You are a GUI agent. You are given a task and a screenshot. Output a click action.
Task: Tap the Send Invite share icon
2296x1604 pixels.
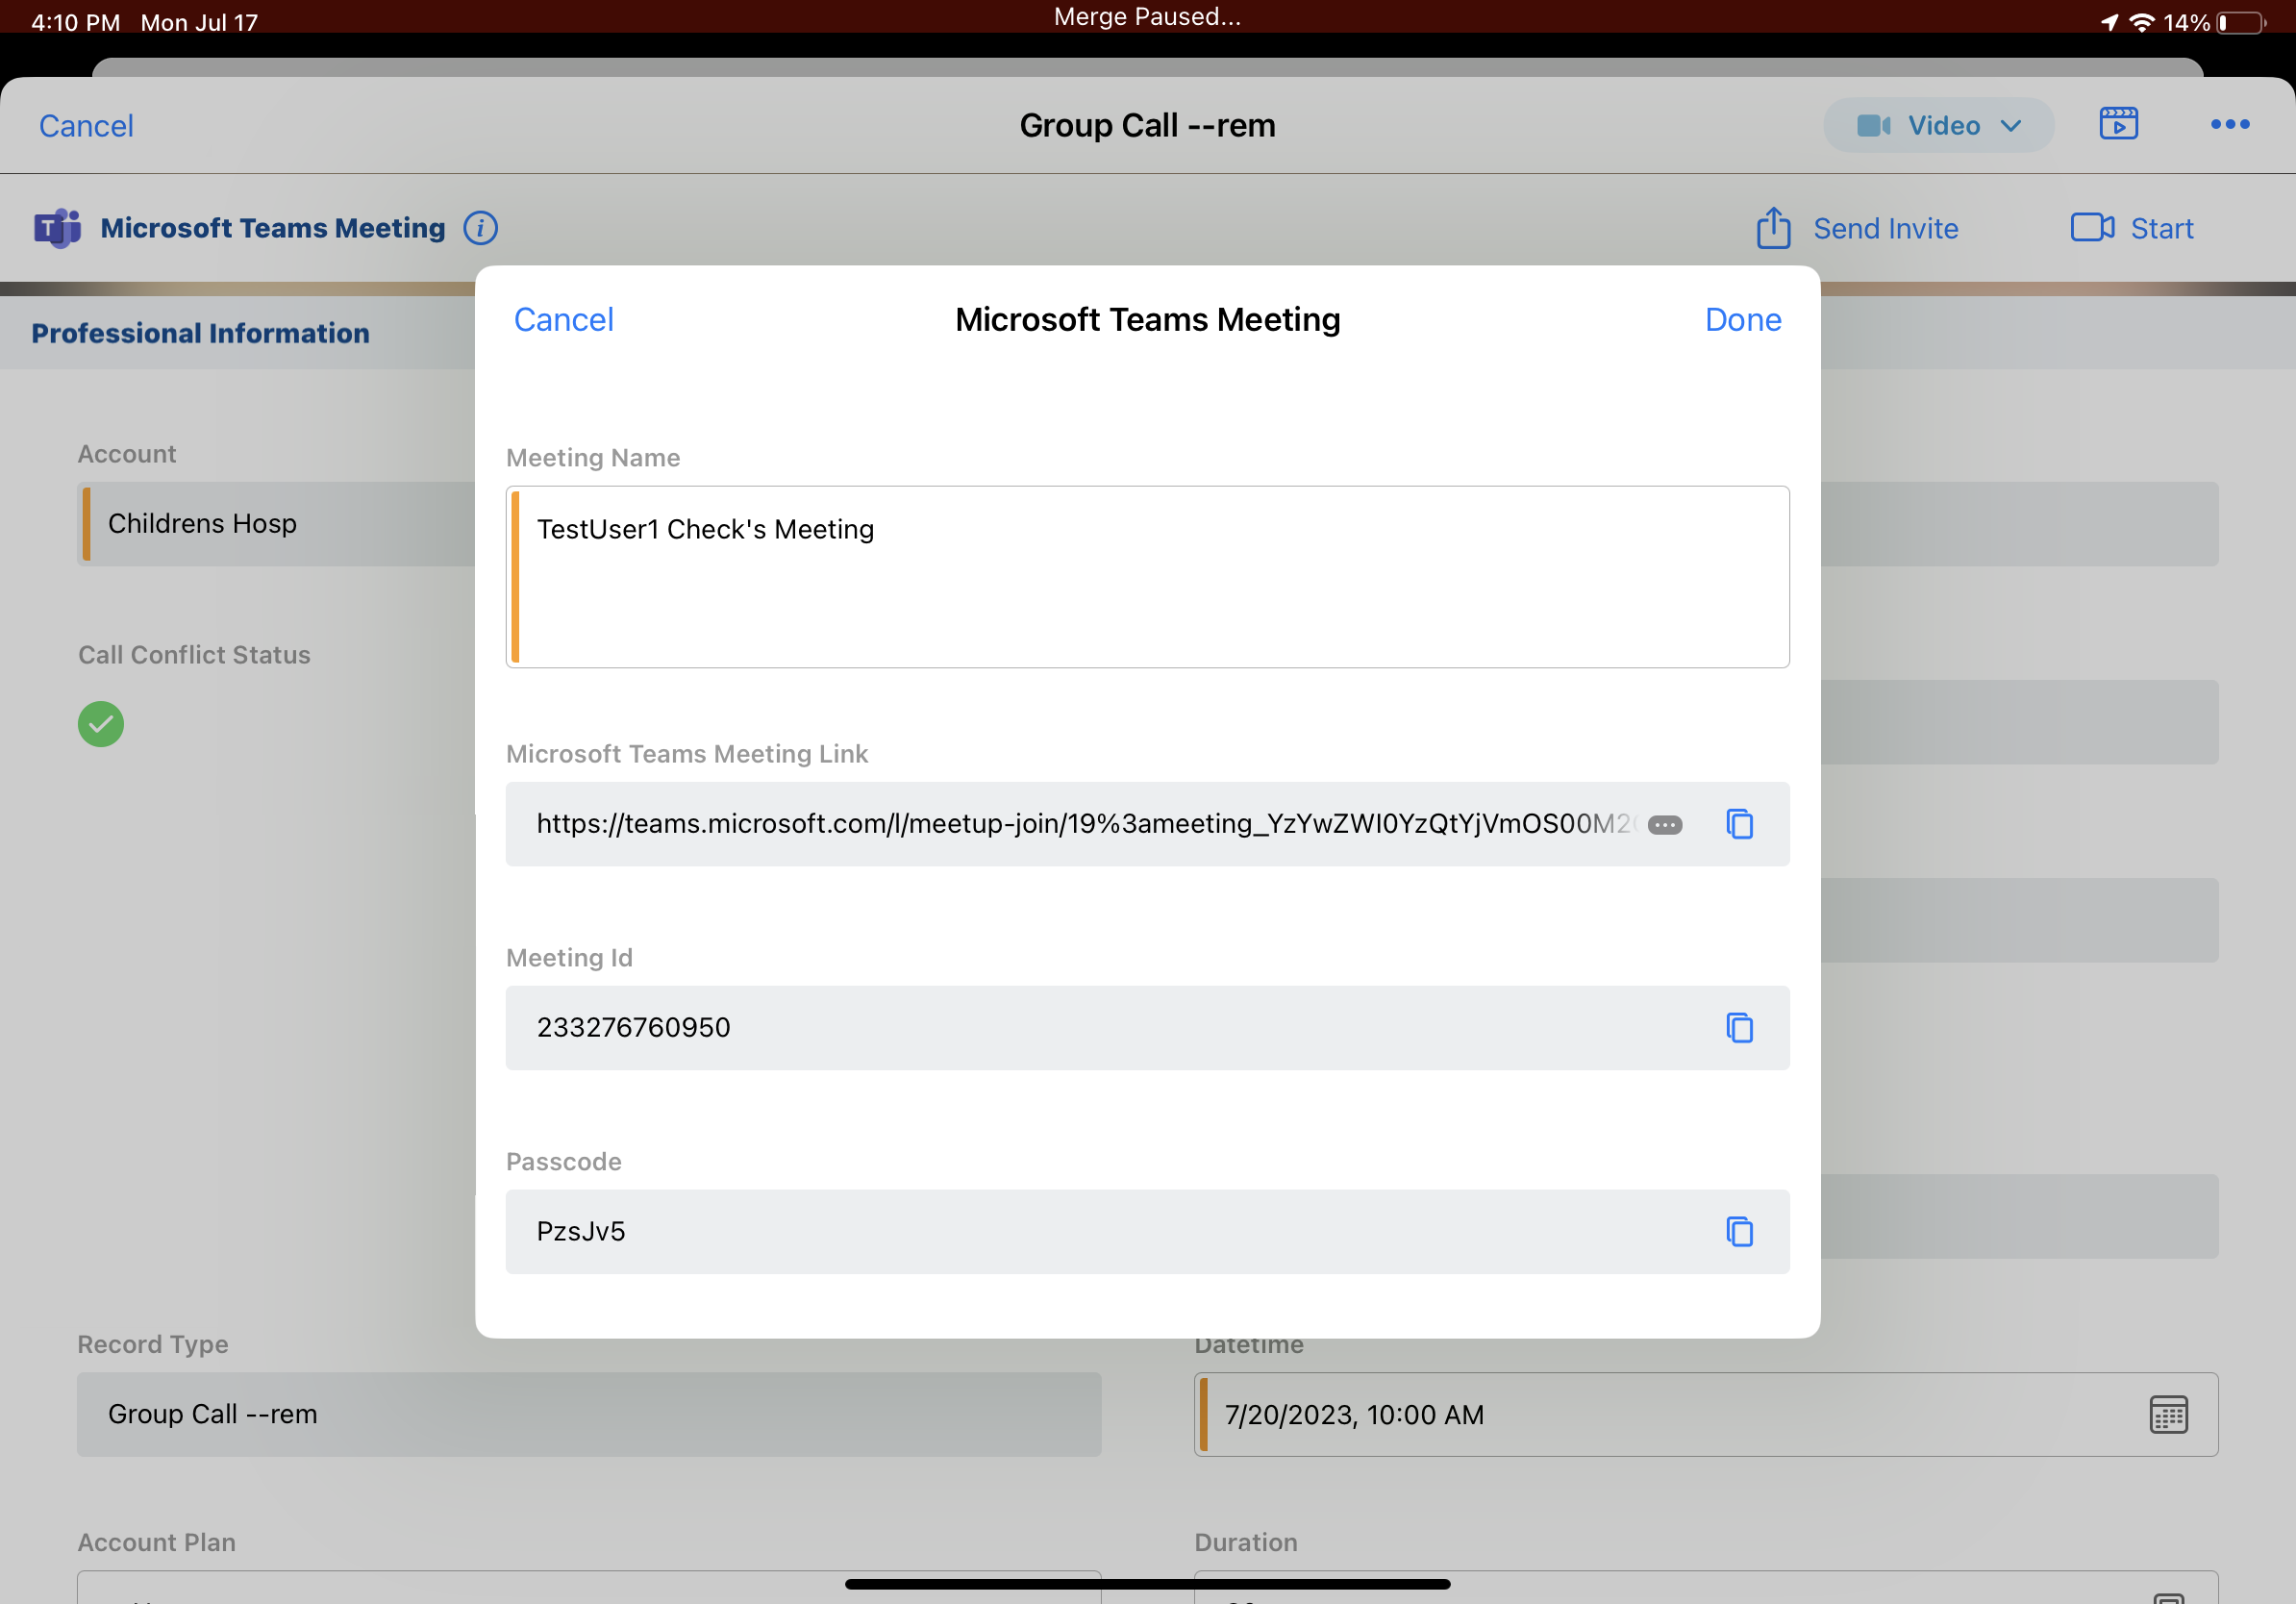point(1773,228)
